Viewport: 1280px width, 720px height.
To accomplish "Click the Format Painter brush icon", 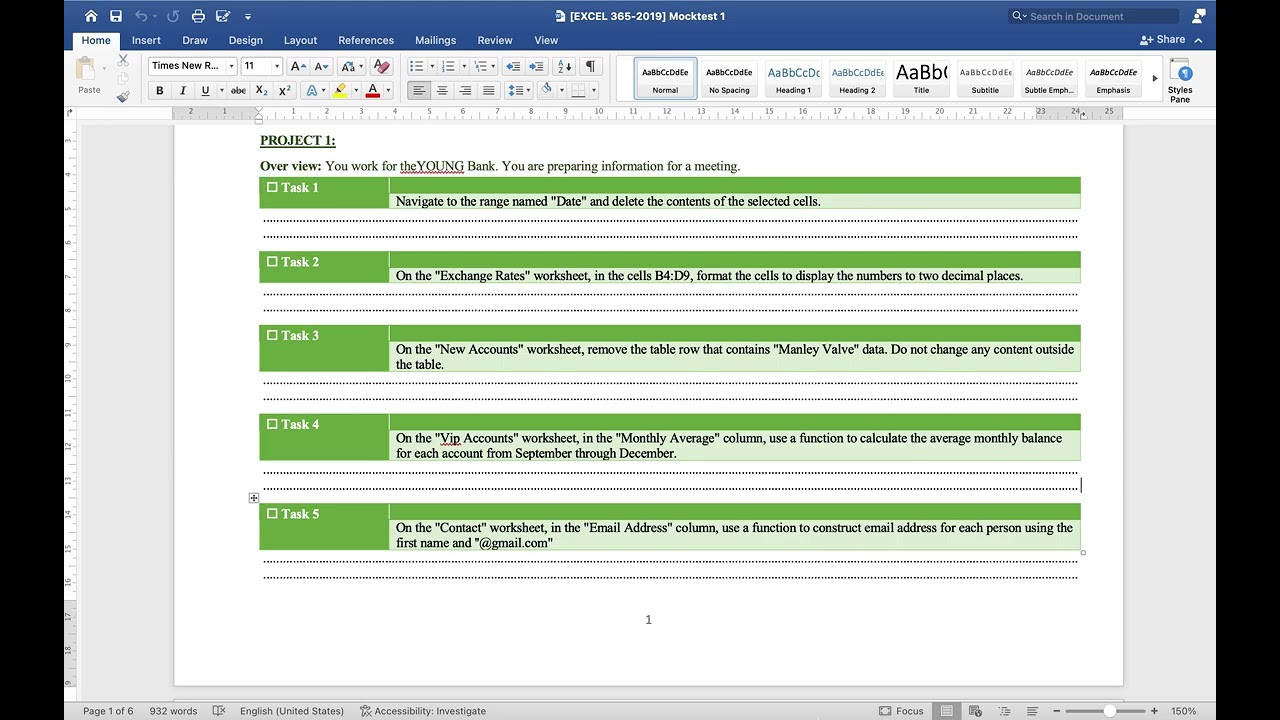I will pos(123,97).
